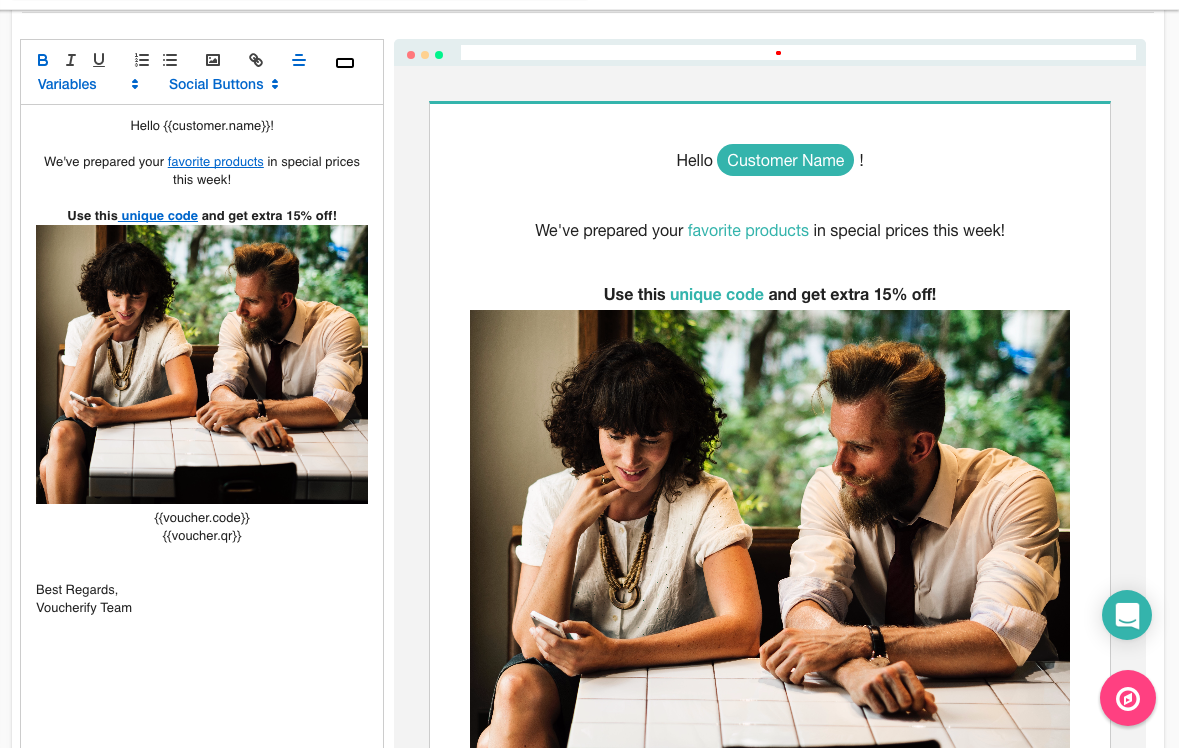Click the {{voucher.code}} text in editor

tap(202, 518)
